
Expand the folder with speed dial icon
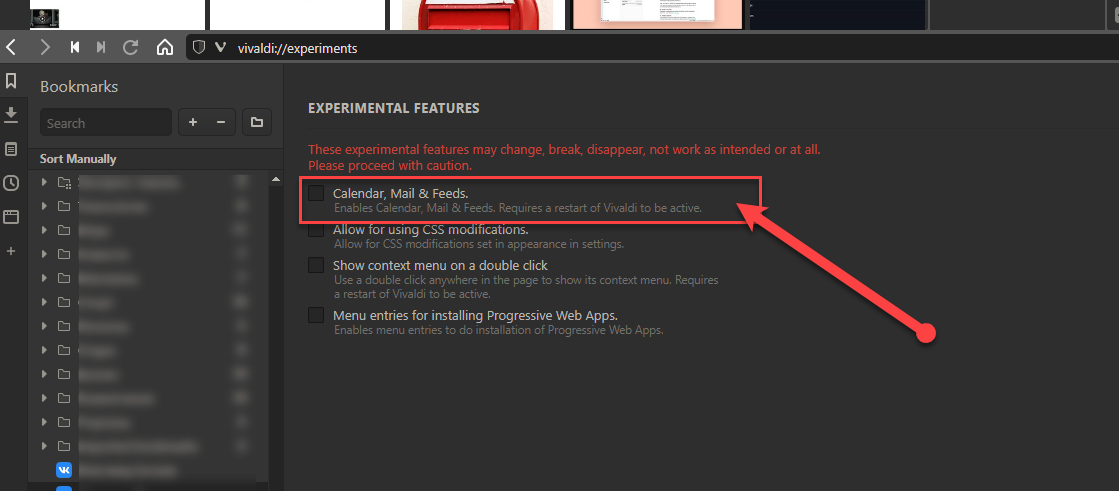point(44,183)
